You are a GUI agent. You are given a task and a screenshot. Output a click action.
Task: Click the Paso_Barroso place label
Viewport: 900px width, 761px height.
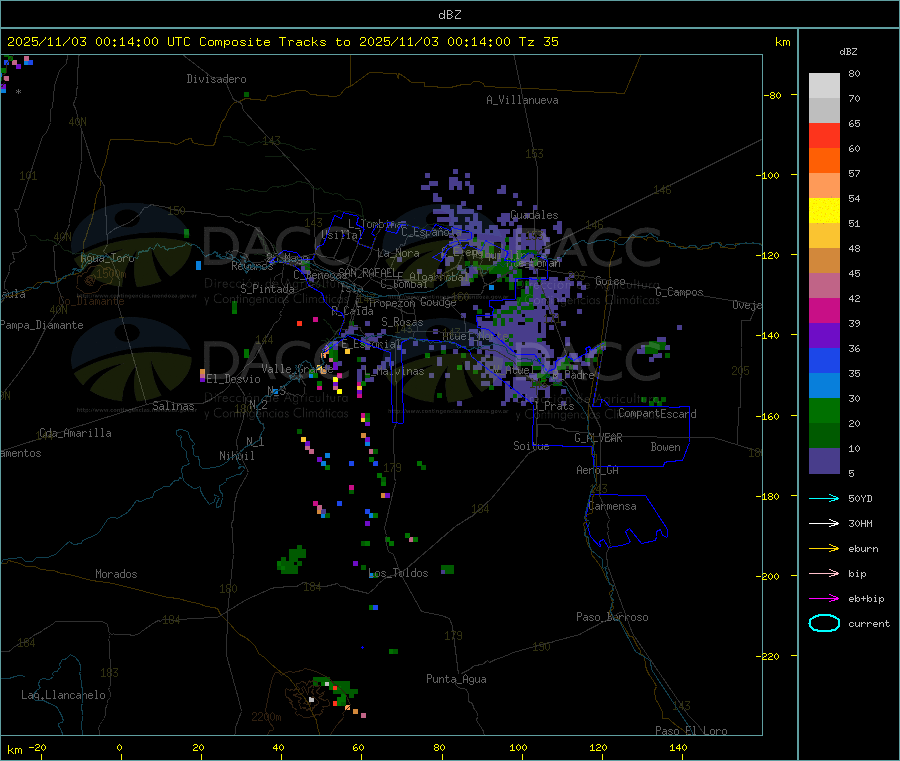pyautogui.click(x=612, y=617)
